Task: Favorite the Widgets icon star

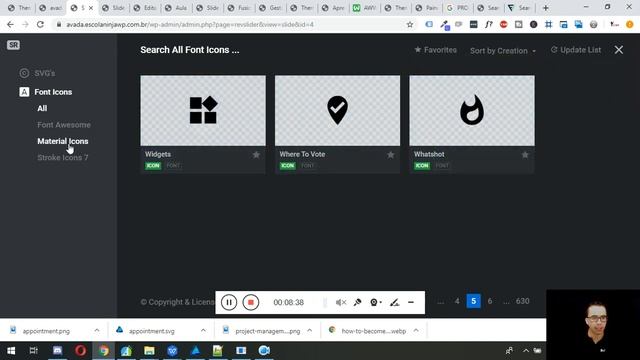Action: point(256,155)
